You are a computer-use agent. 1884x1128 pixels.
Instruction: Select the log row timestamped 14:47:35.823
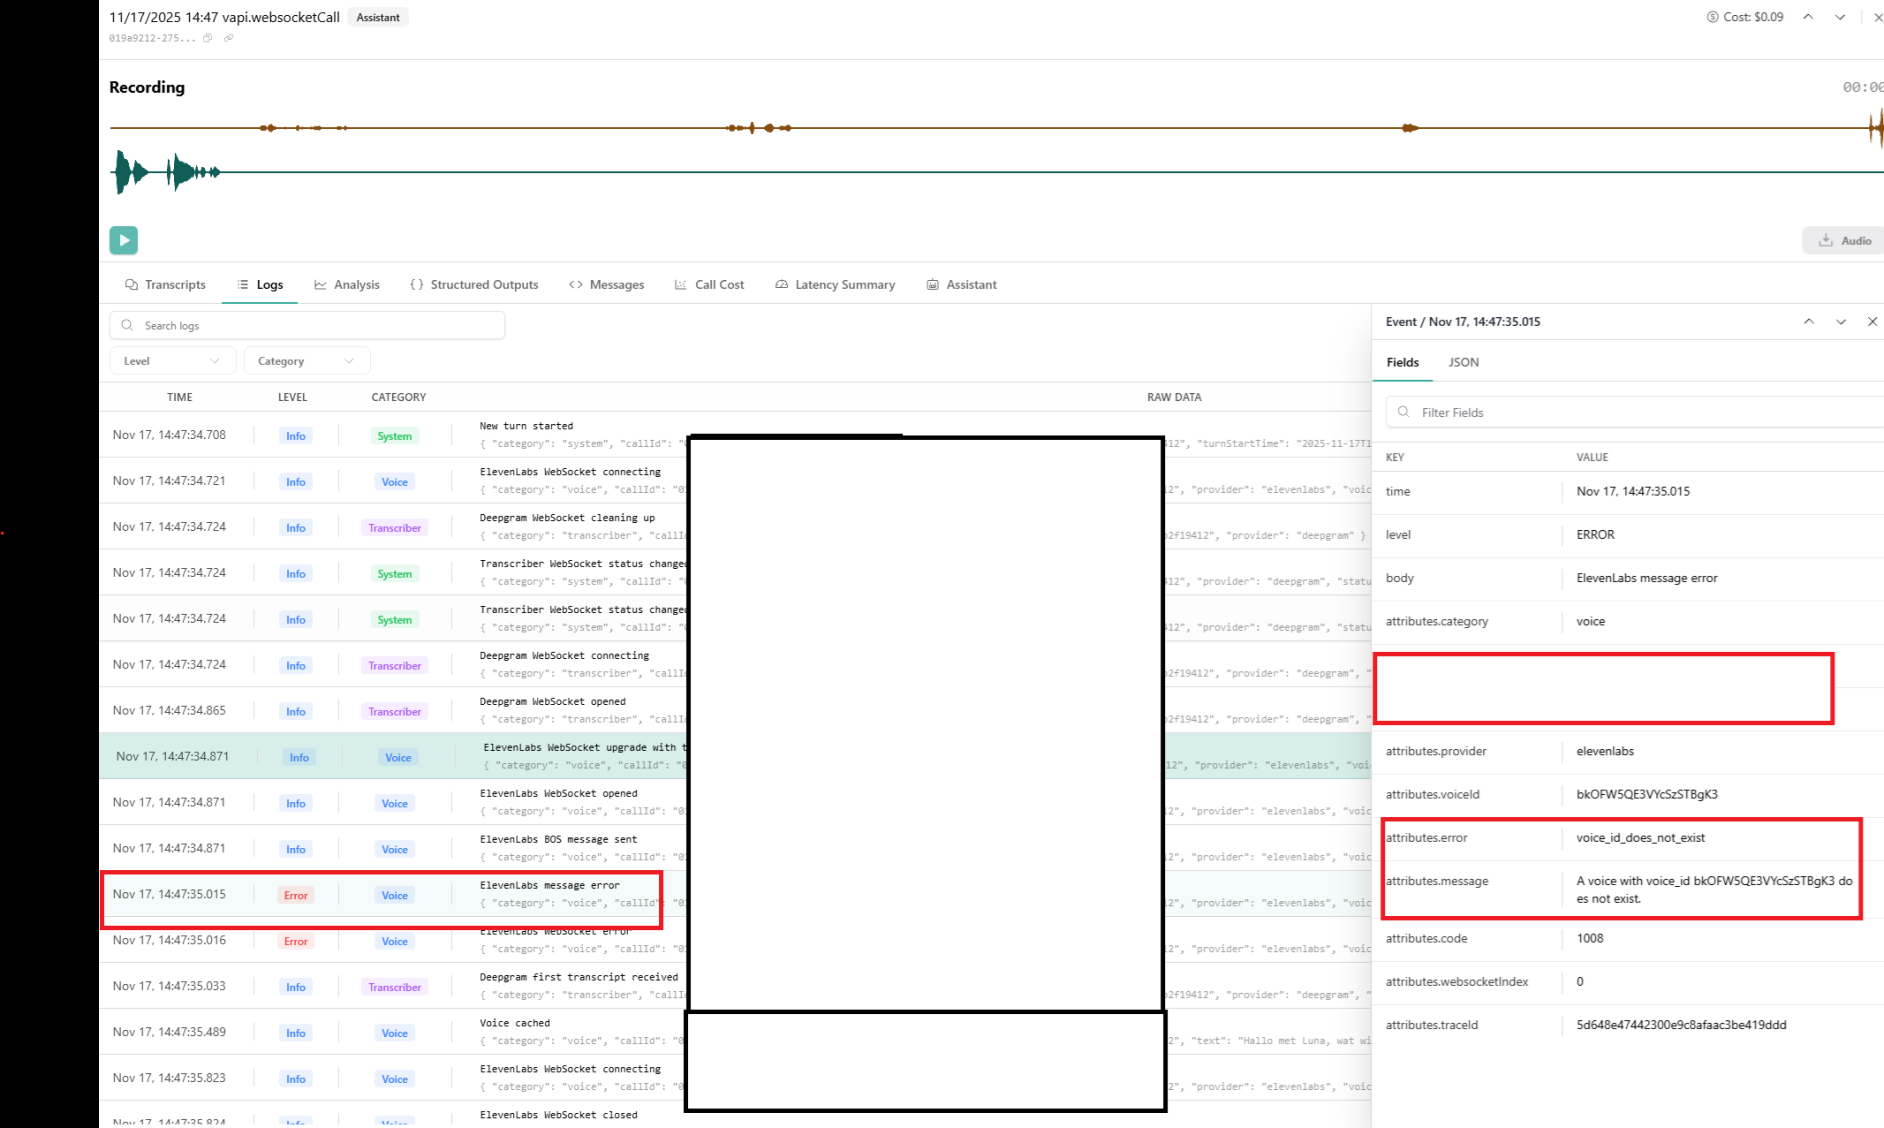tap(735, 1079)
